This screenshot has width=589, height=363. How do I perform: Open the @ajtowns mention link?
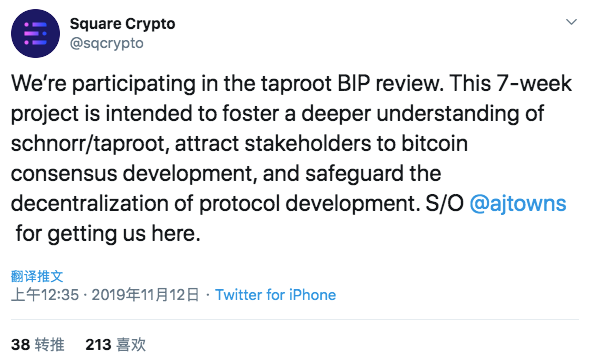click(x=518, y=204)
